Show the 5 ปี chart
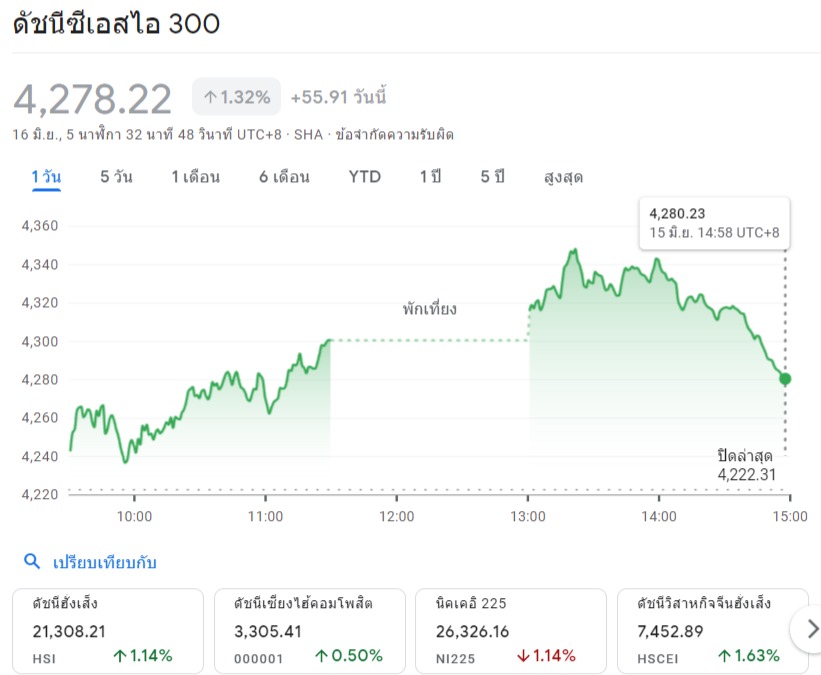This screenshot has height=675, width=821. coord(493,177)
